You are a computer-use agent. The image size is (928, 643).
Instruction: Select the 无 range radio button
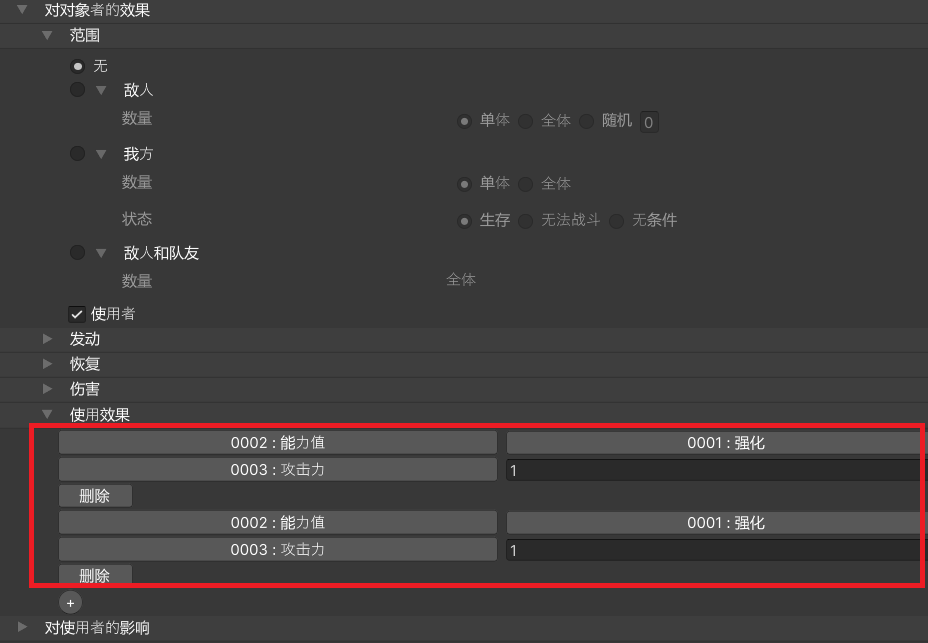click(78, 66)
